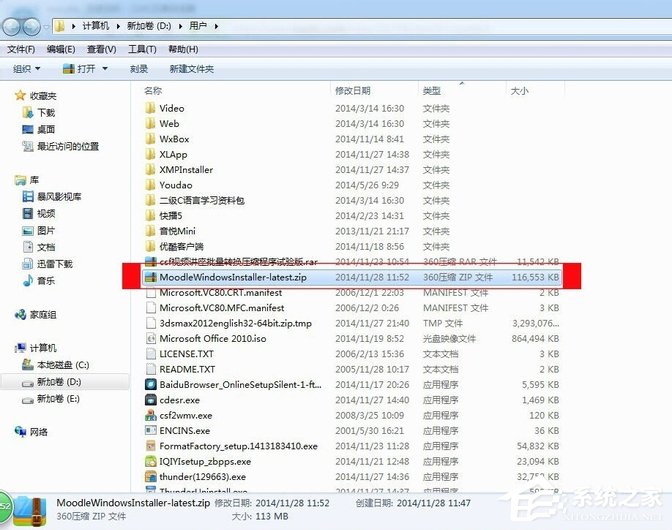Select 本地磁盘 (C:) in the navigation pane
Viewport: 672px width, 530px height.
[x=63, y=365]
